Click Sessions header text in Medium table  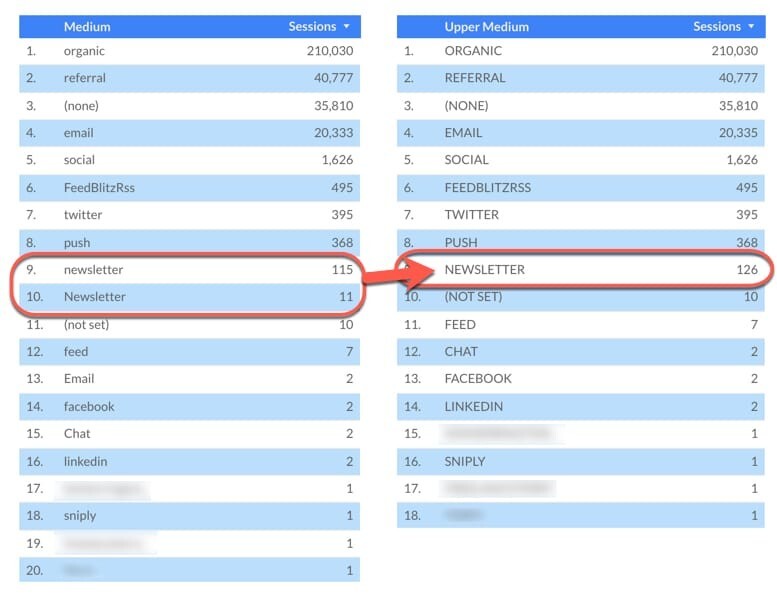coord(312,27)
